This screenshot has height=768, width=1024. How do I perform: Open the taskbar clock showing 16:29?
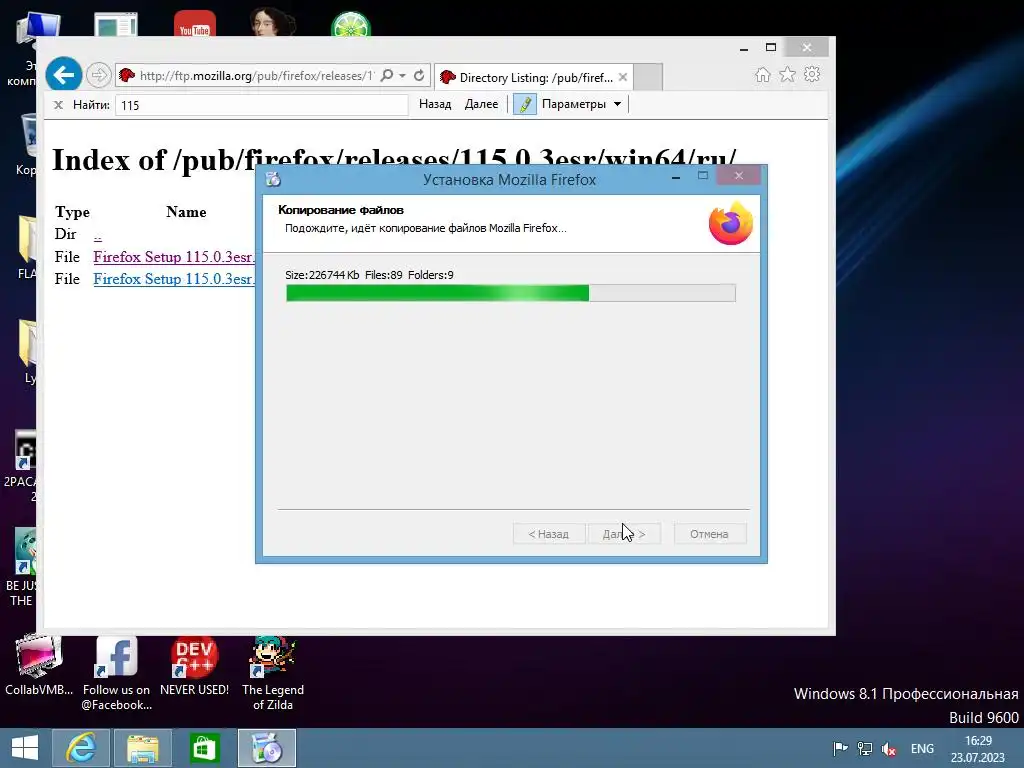point(978,748)
